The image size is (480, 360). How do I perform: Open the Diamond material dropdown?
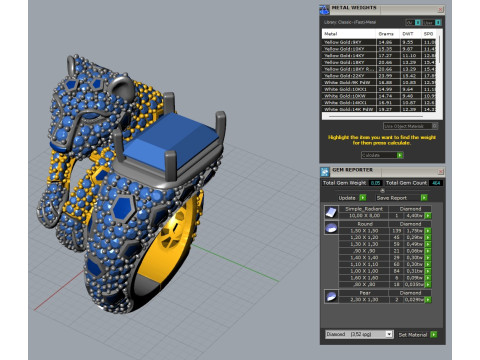pyautogui.click(x=389, y=334)
